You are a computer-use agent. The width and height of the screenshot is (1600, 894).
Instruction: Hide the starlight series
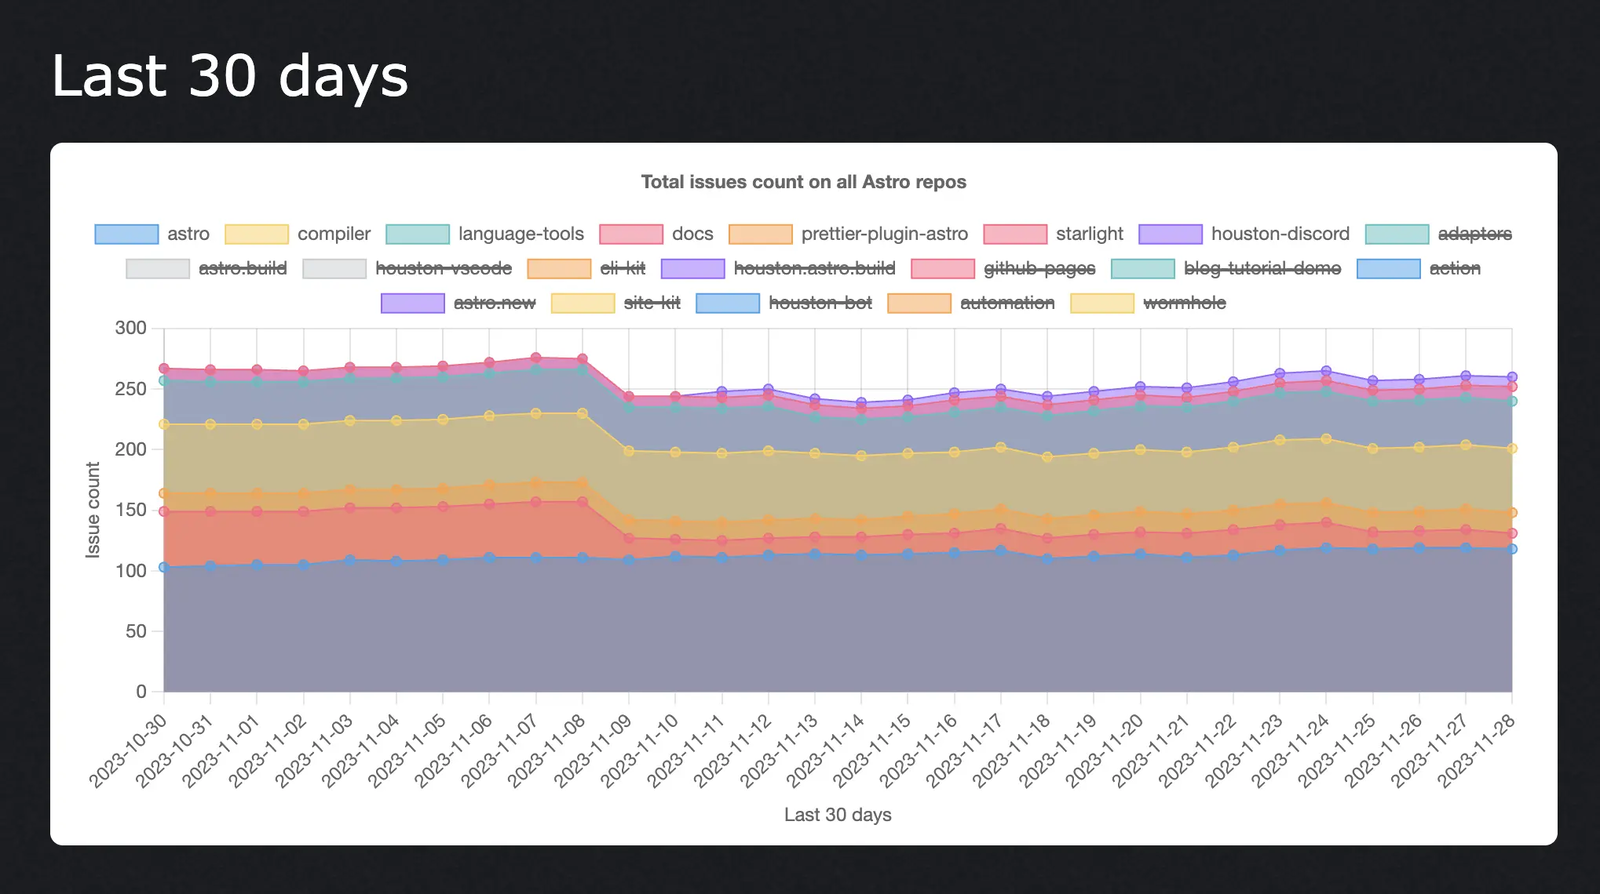tap(1015, 234)
